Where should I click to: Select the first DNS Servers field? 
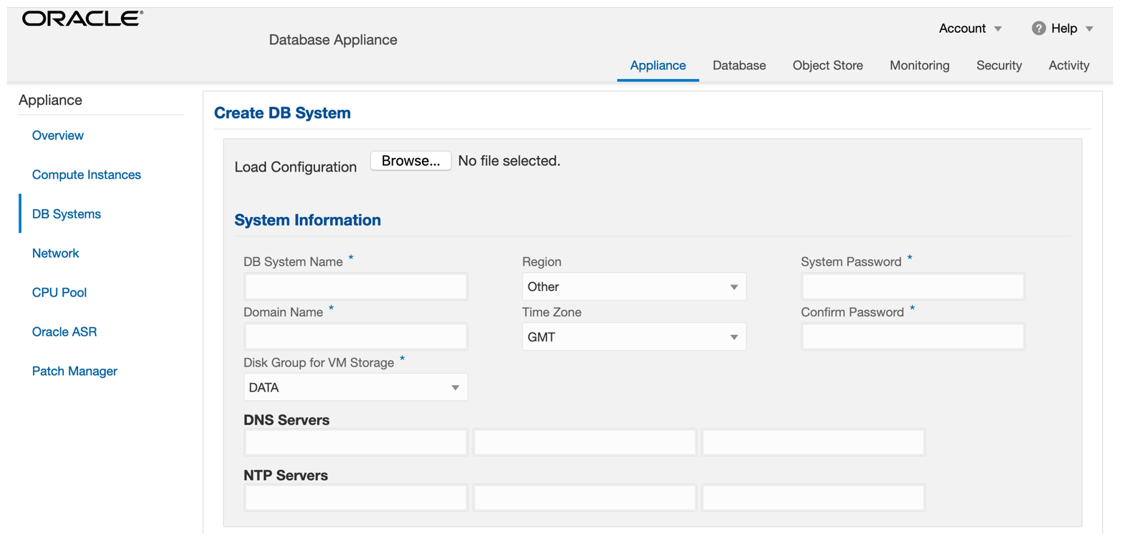[x=355, y=442]
